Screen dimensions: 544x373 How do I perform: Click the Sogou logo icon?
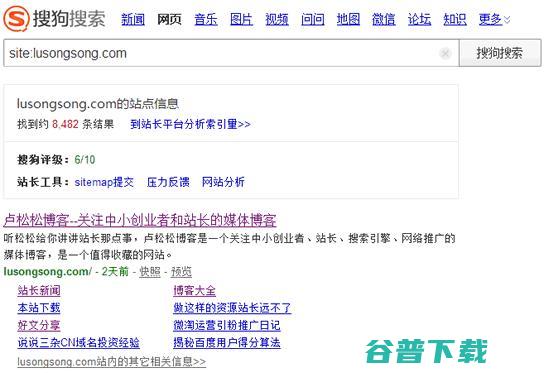pyautogui.click(x=16, y=19)
